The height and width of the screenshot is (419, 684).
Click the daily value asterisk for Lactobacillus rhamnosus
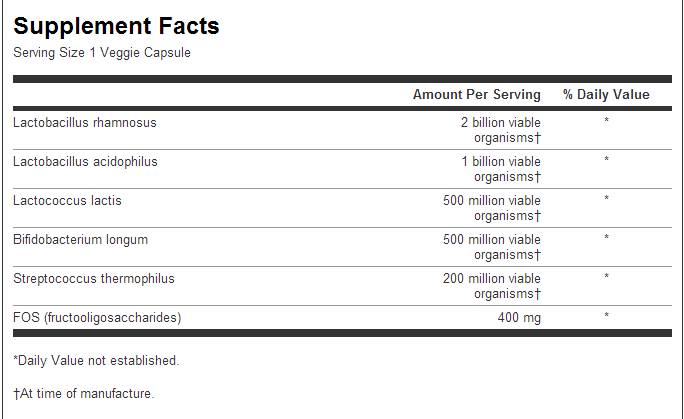(606, 123)
